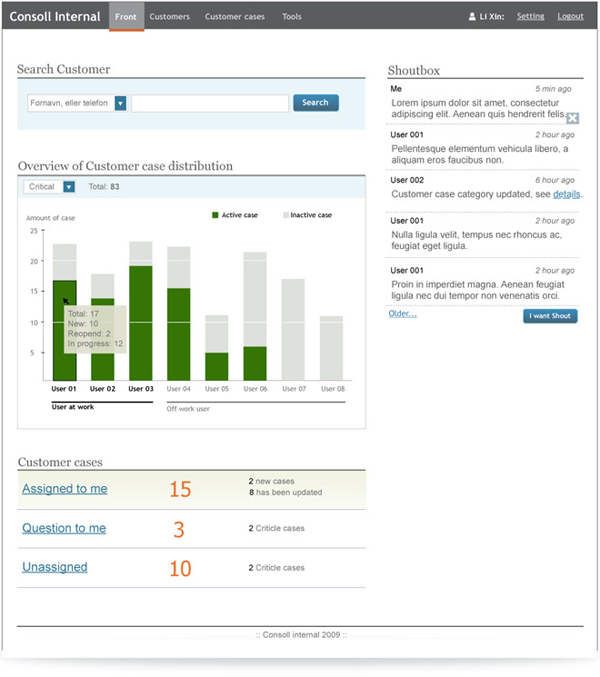Click the 5 min ago timestamp

[553, 89]
